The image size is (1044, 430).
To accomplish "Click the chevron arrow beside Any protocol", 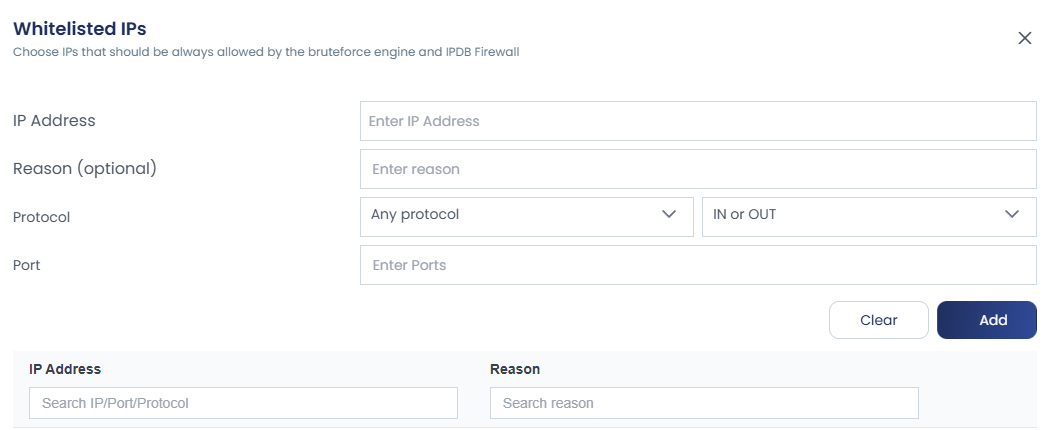I will 669,215.
